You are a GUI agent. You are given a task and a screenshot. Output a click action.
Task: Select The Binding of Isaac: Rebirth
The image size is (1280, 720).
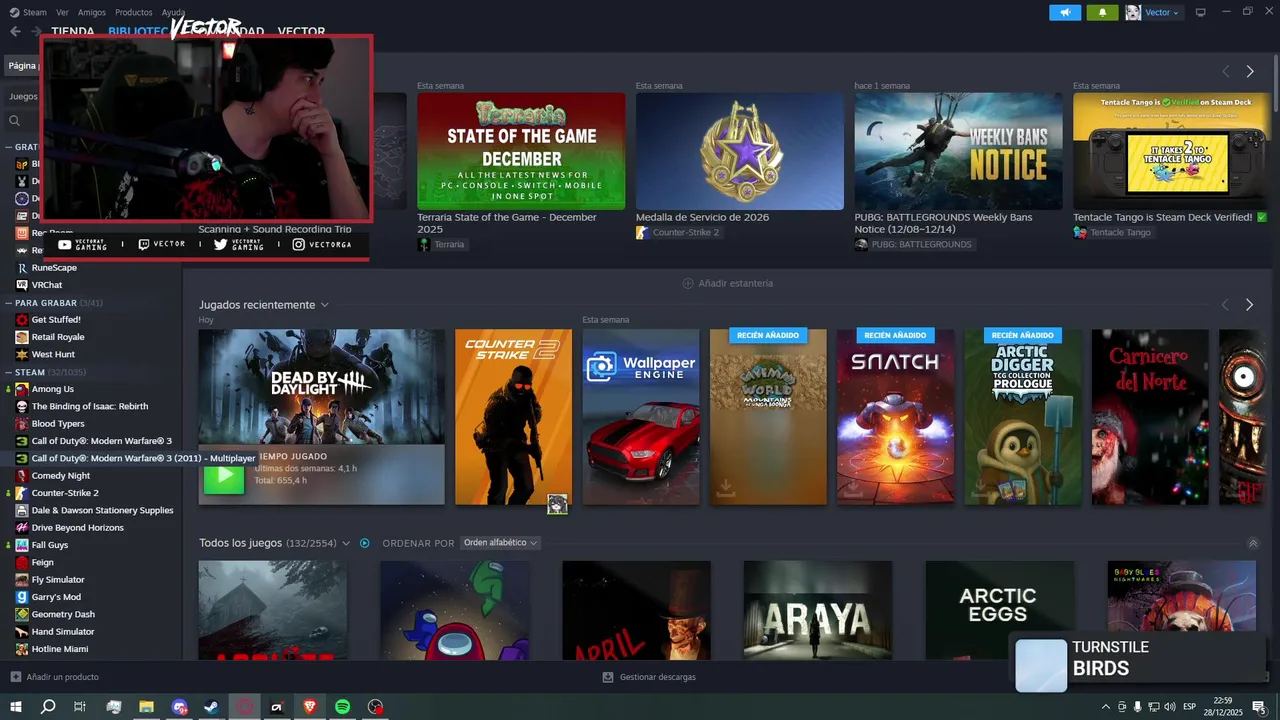click(x=89, y=406)
